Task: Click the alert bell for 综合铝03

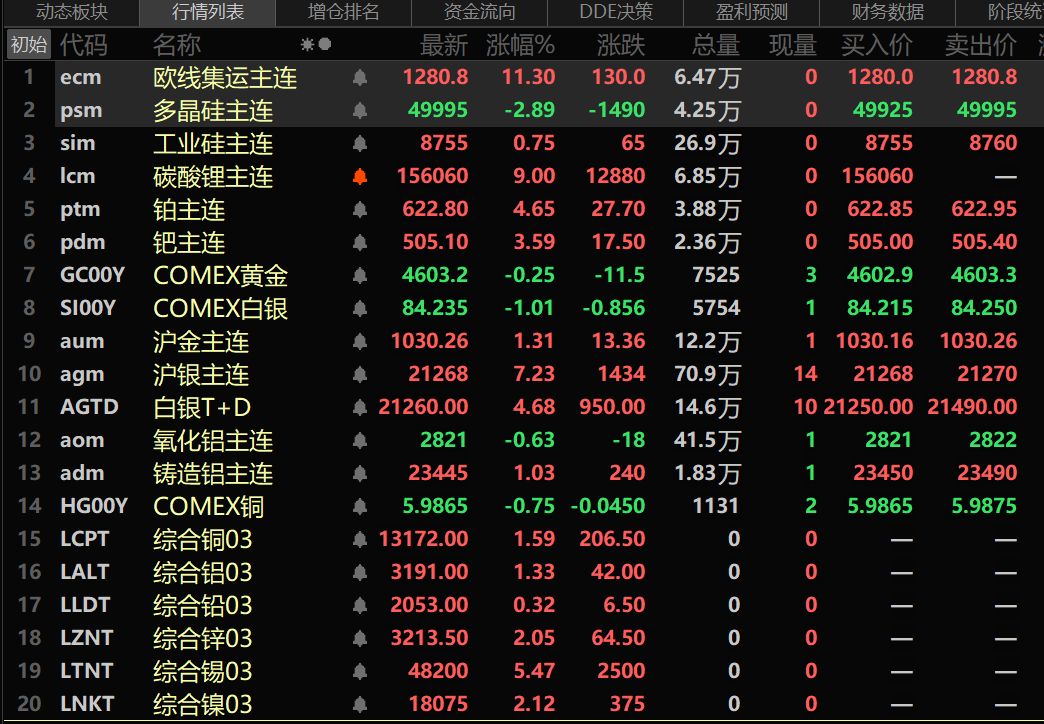Action: pyautogui.click(x=360, y=572)
